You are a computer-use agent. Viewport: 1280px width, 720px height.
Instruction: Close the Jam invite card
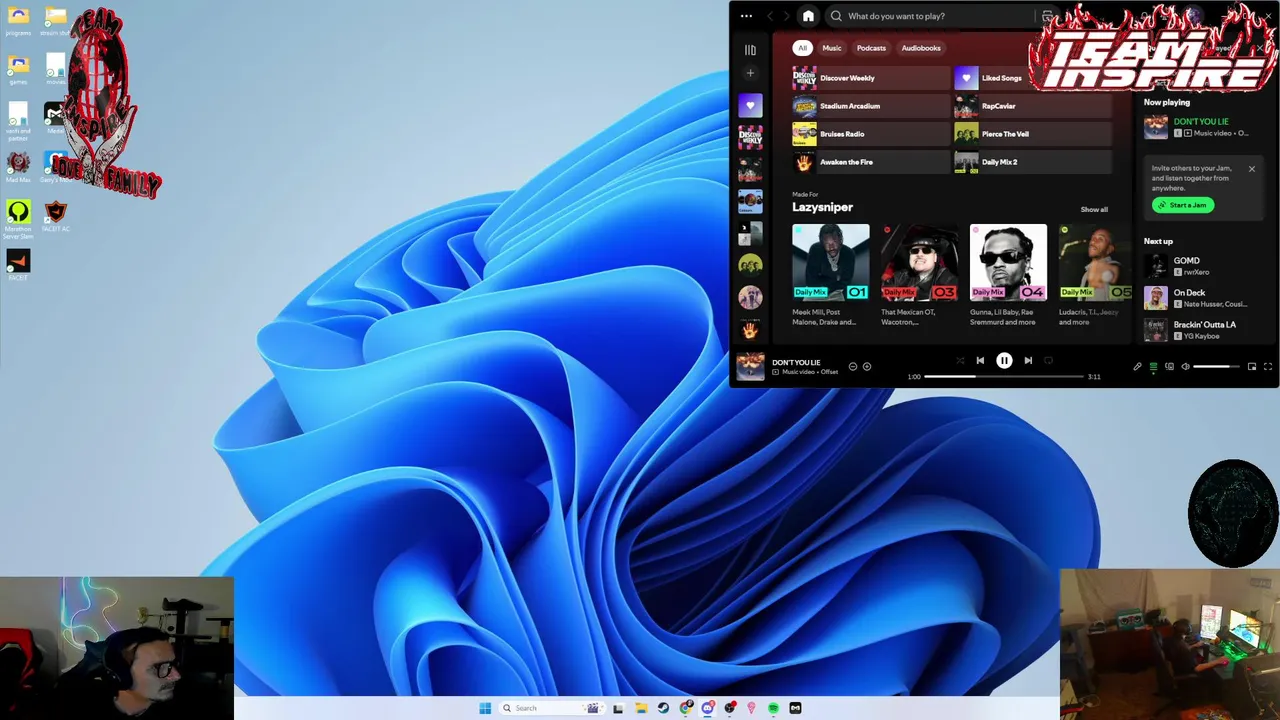[x=1251, y=169]
